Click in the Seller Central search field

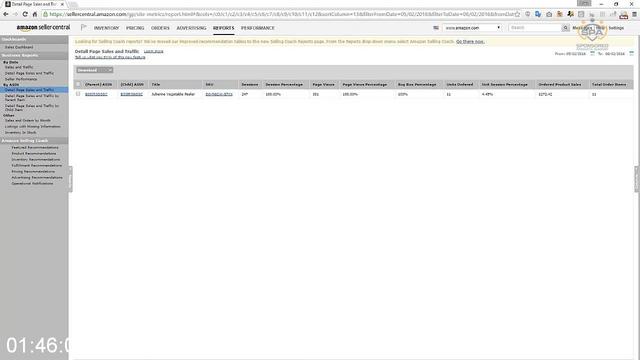535,28
